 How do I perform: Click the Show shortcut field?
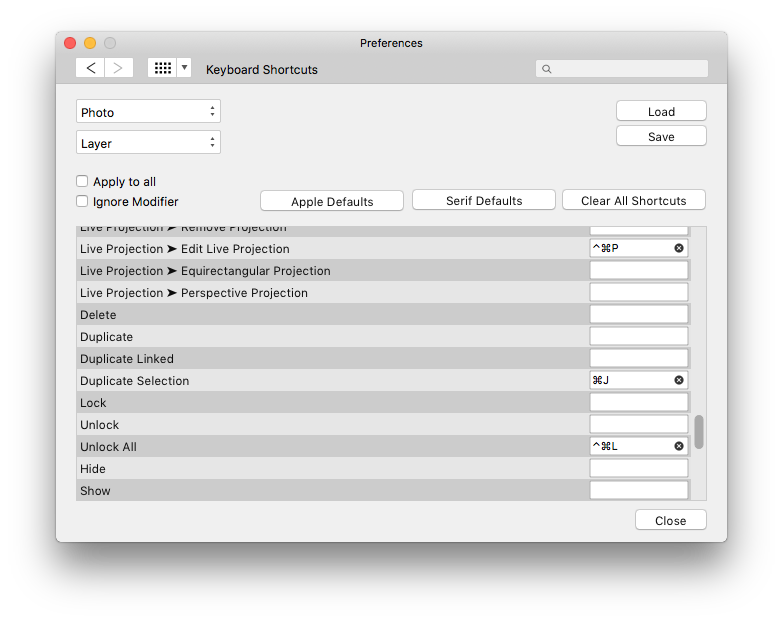(x=639, y=490)
